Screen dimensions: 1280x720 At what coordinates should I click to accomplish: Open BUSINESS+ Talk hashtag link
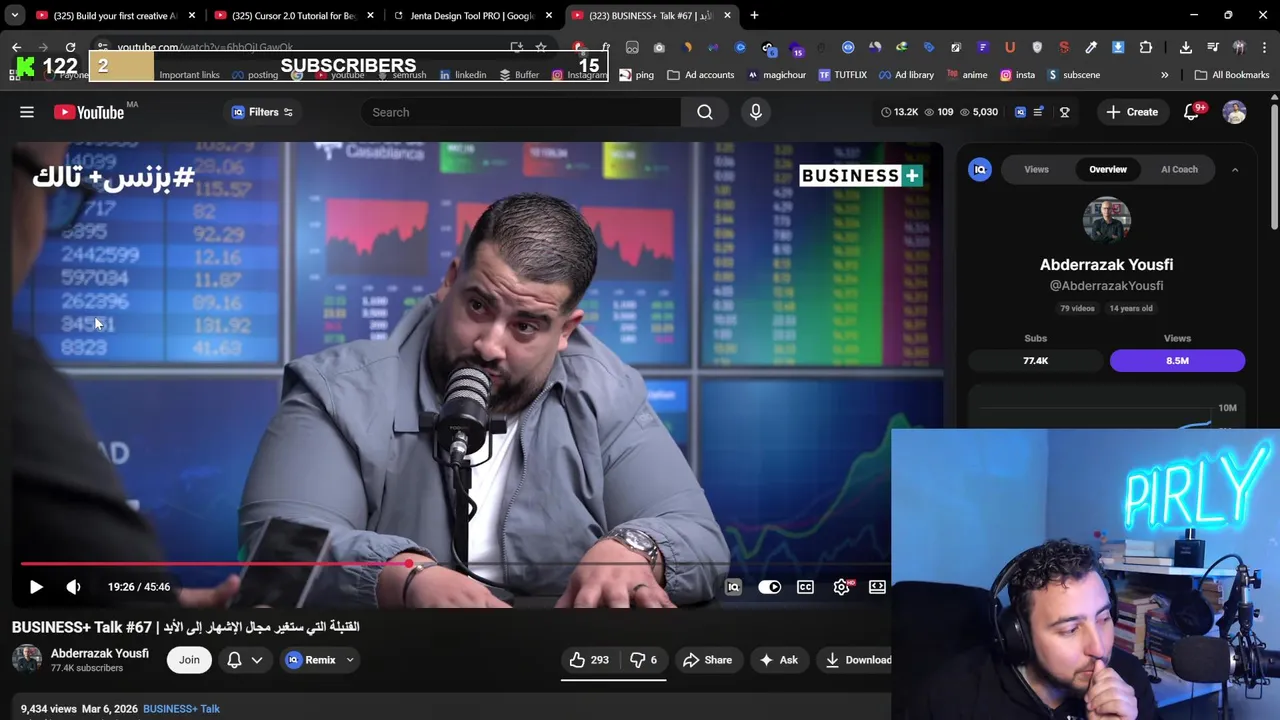(x=181, y=709)
